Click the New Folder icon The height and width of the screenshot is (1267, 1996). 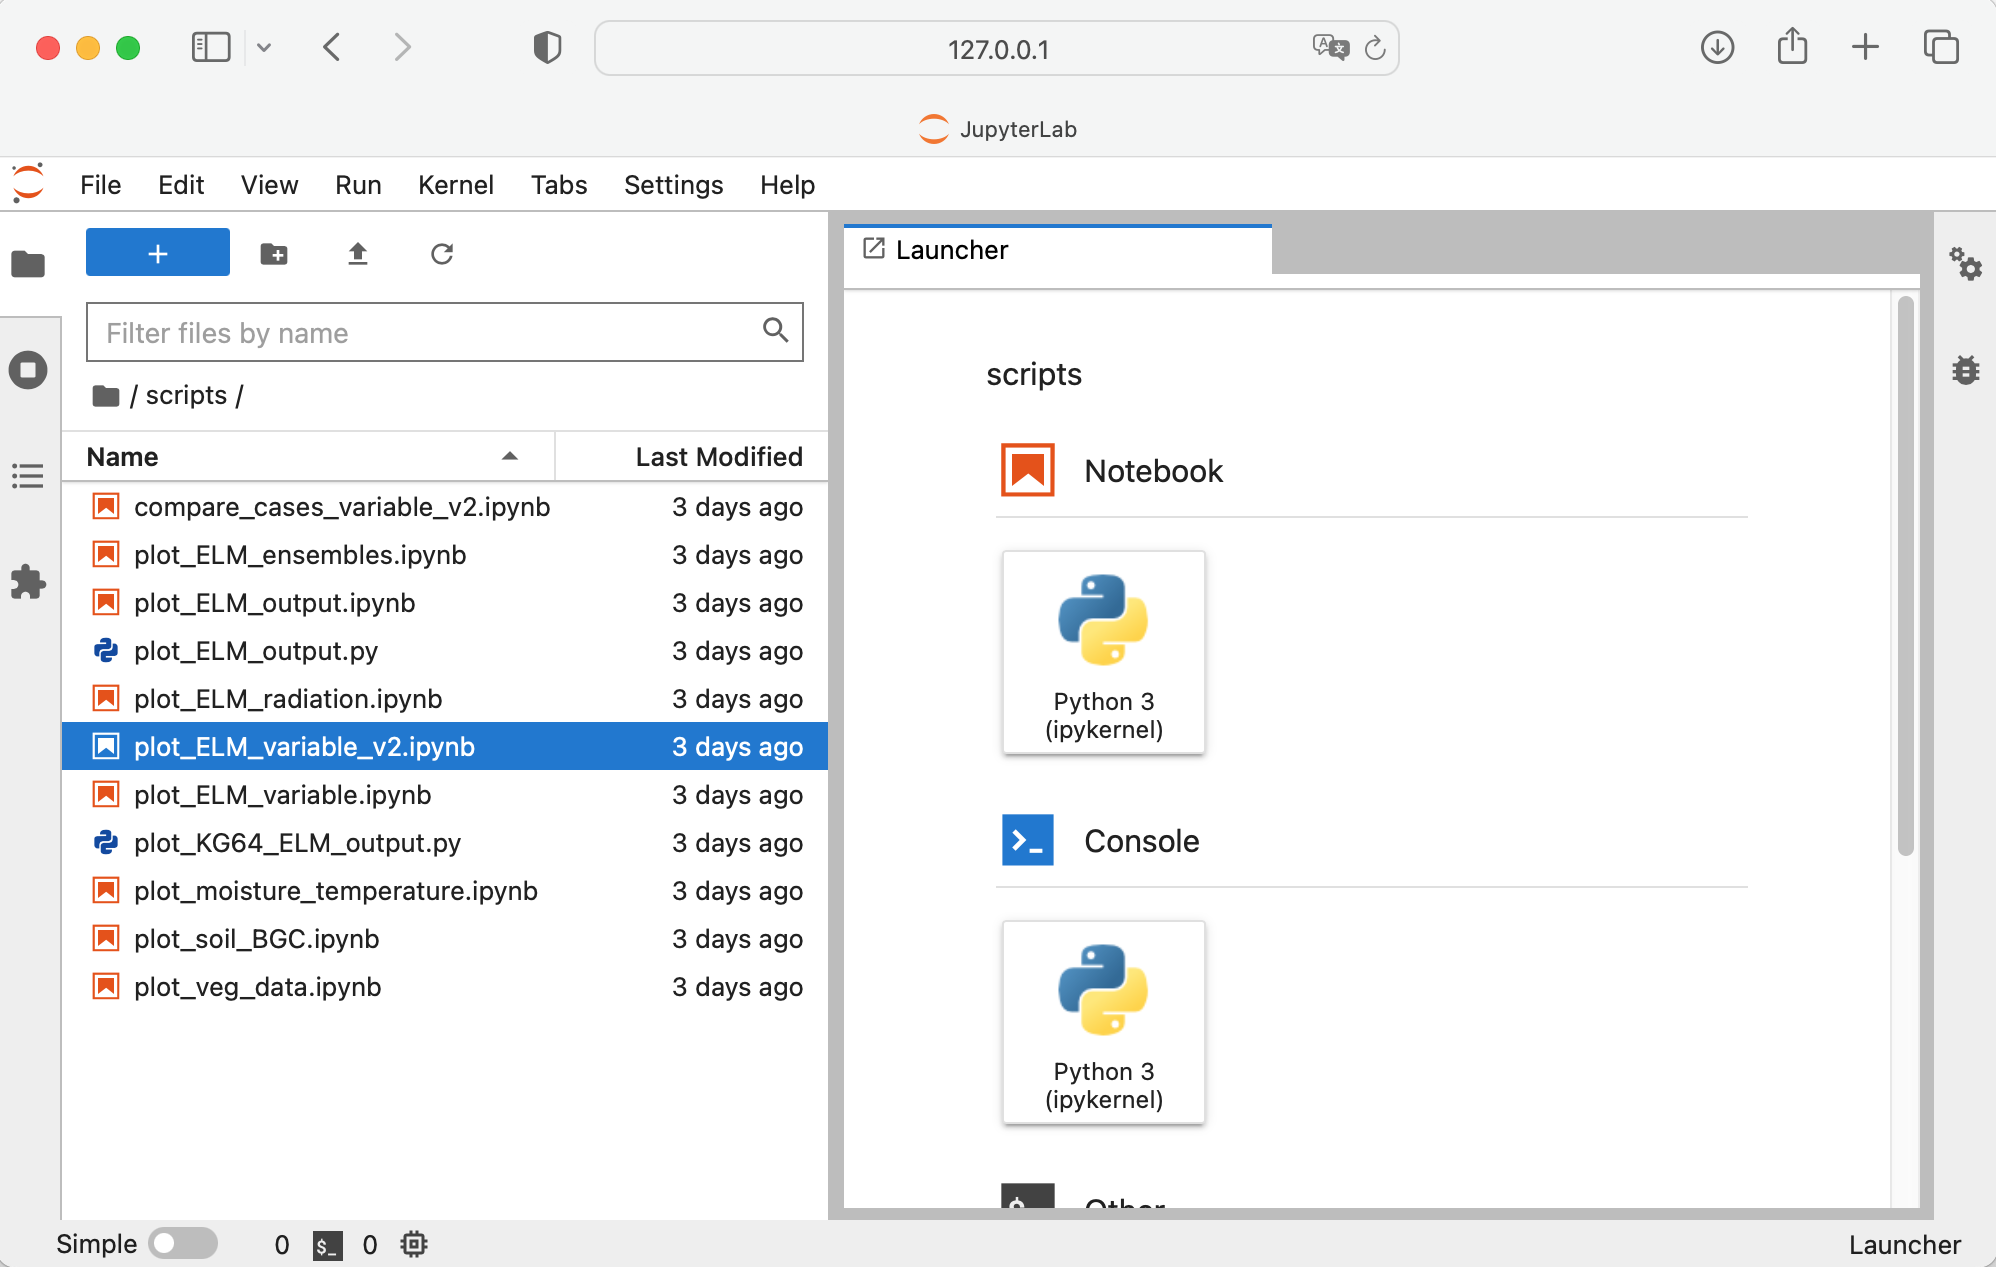274,254
